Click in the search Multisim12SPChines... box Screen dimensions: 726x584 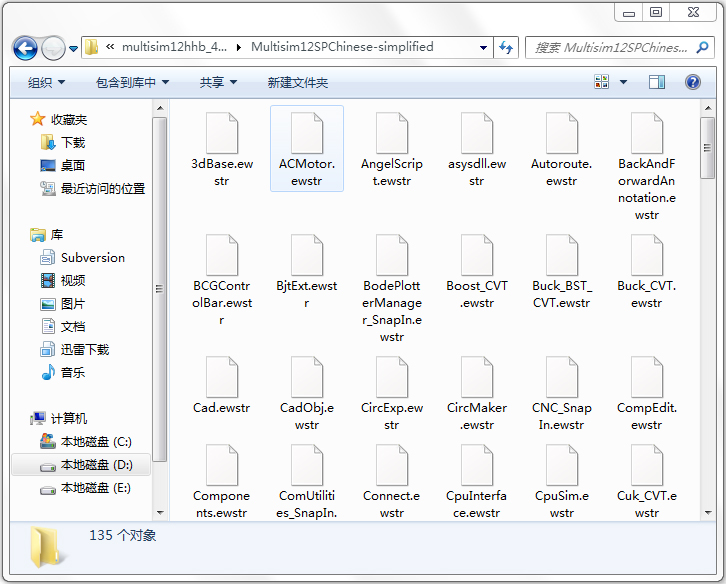coord(611,47)
